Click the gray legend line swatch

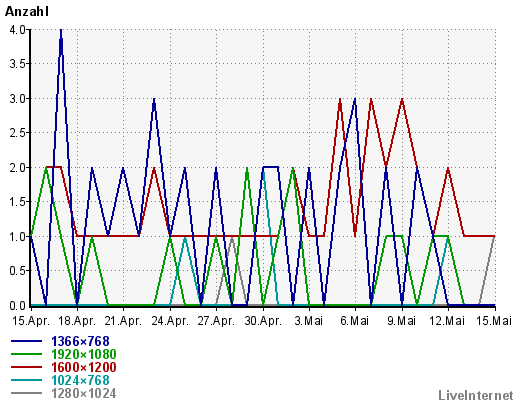tap(27, 393)
